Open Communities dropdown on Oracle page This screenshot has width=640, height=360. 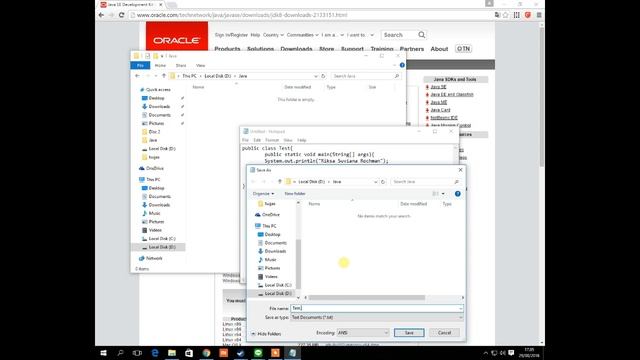[x=302, y=35]
